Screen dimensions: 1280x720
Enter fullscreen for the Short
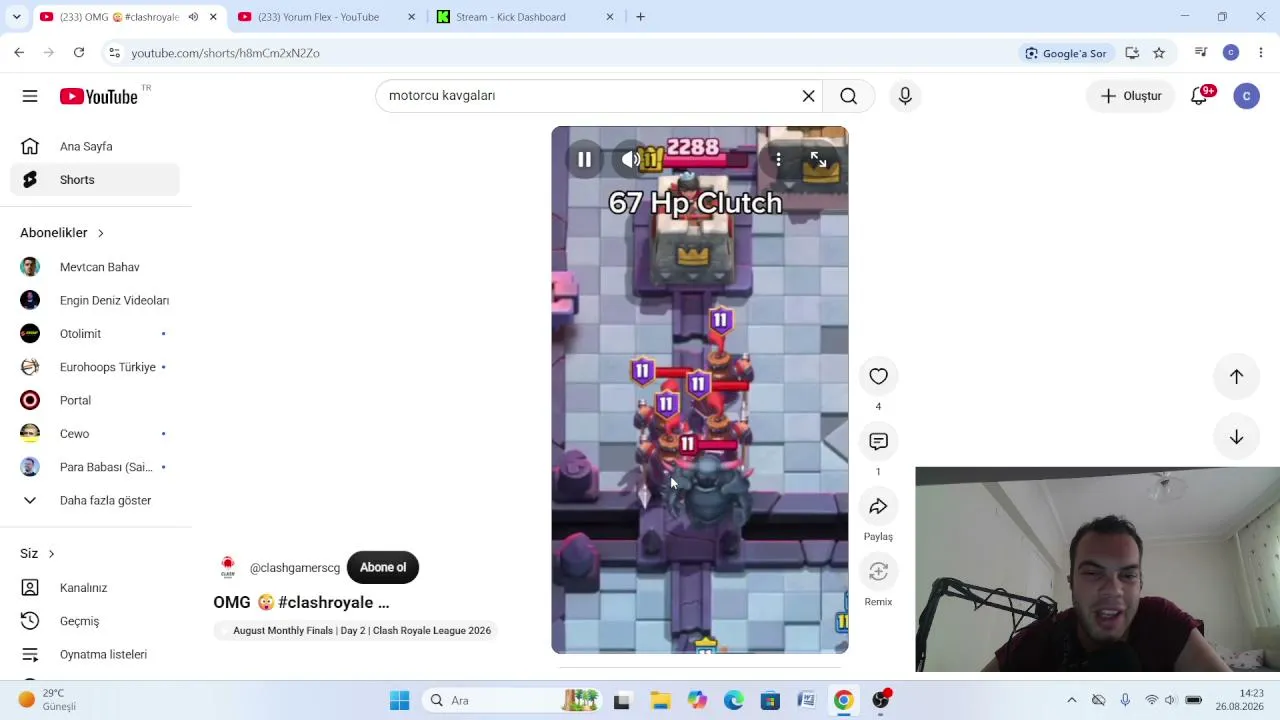[x=818, y=159]
